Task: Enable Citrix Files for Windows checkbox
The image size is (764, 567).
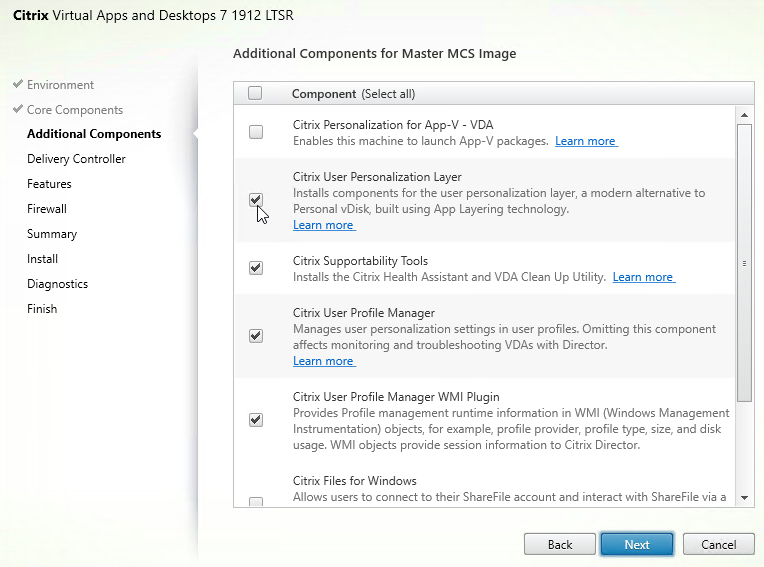Action: tap(256, 501)
